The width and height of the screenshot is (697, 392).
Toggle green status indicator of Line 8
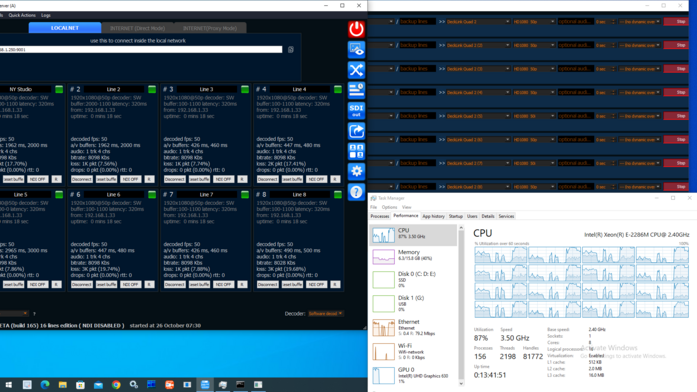tap(338, 195)
